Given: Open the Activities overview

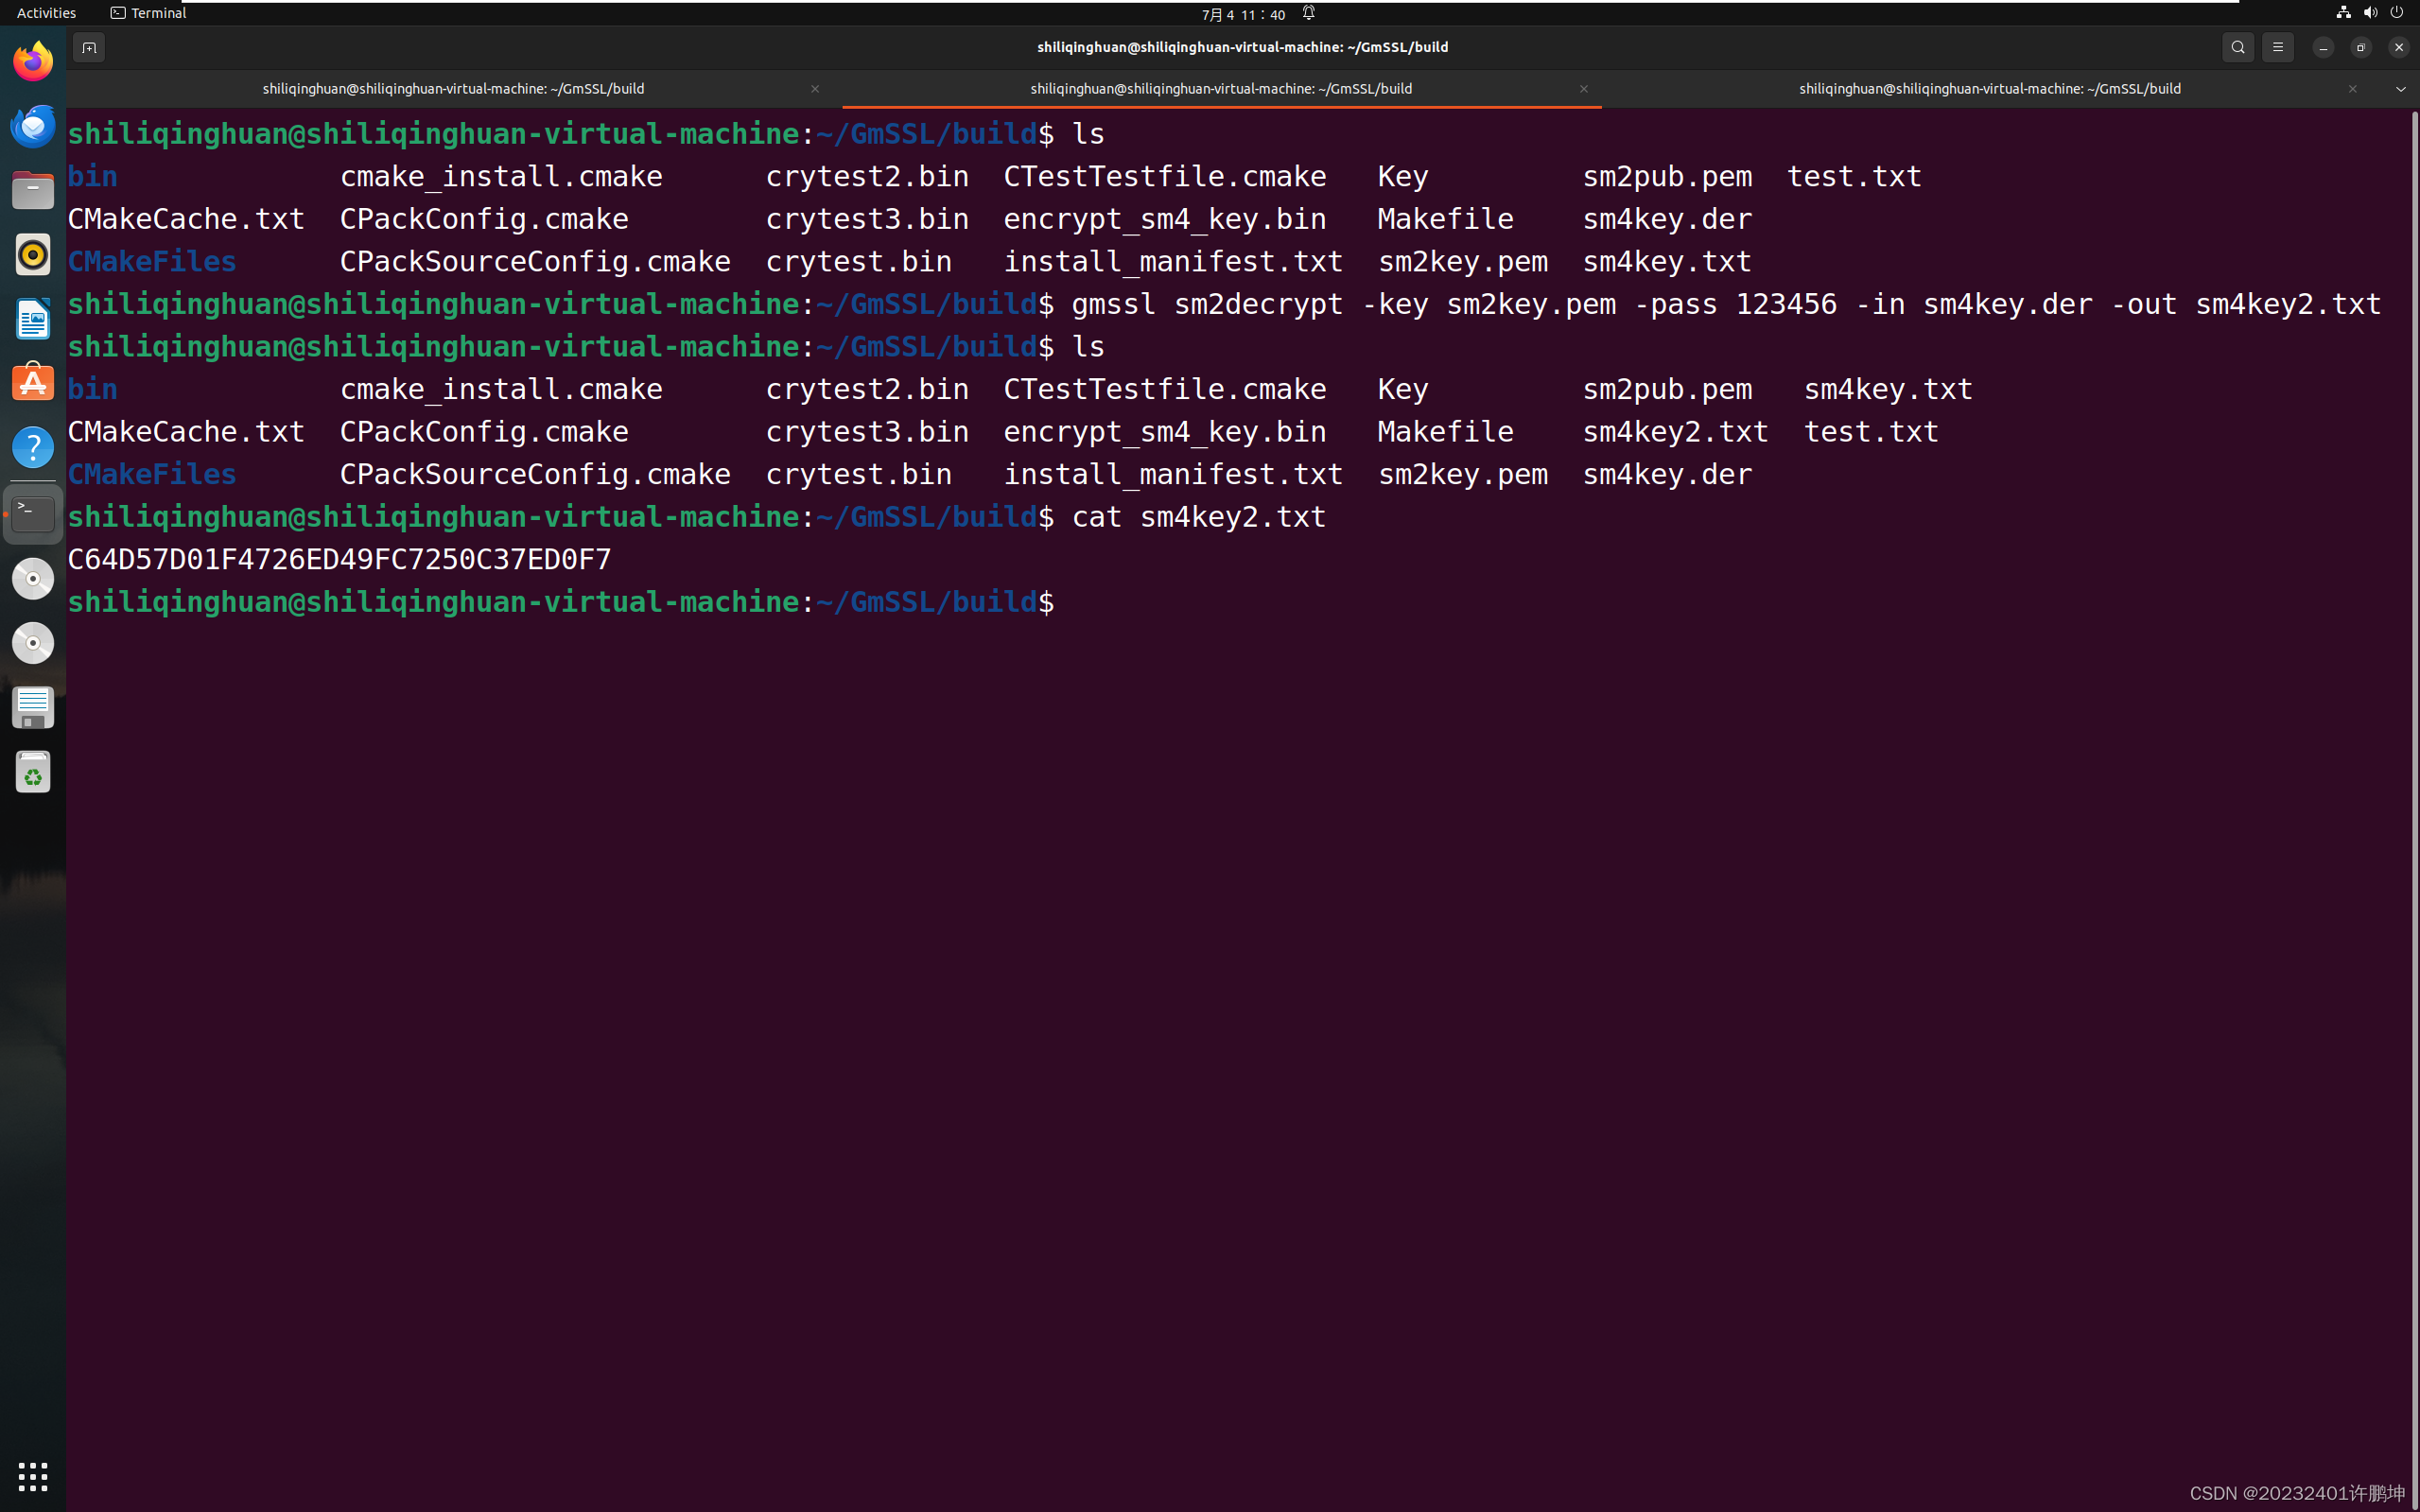Looking at the screenshot, I should click(x=46, y=13).
